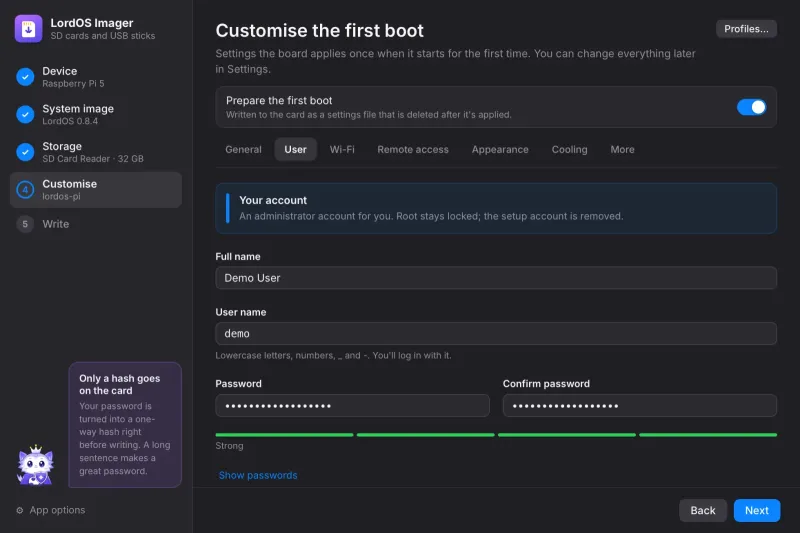Click the Storage step checkmark icon
Viewport: 800px width, 533px height.
tap(25, 152)
